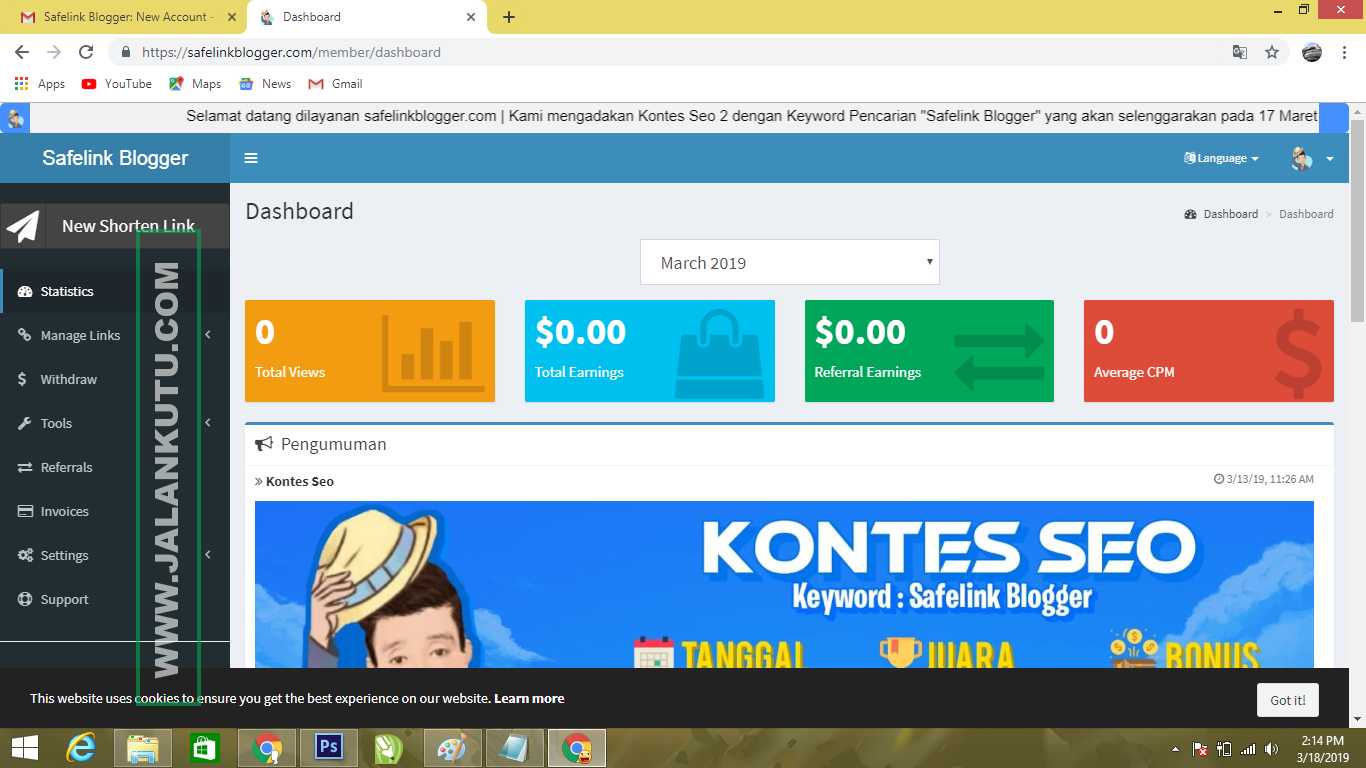Viewport: 1366px width, 768px height.
Task: Click the Referral Earnings card
Action: tap(929, 351)
